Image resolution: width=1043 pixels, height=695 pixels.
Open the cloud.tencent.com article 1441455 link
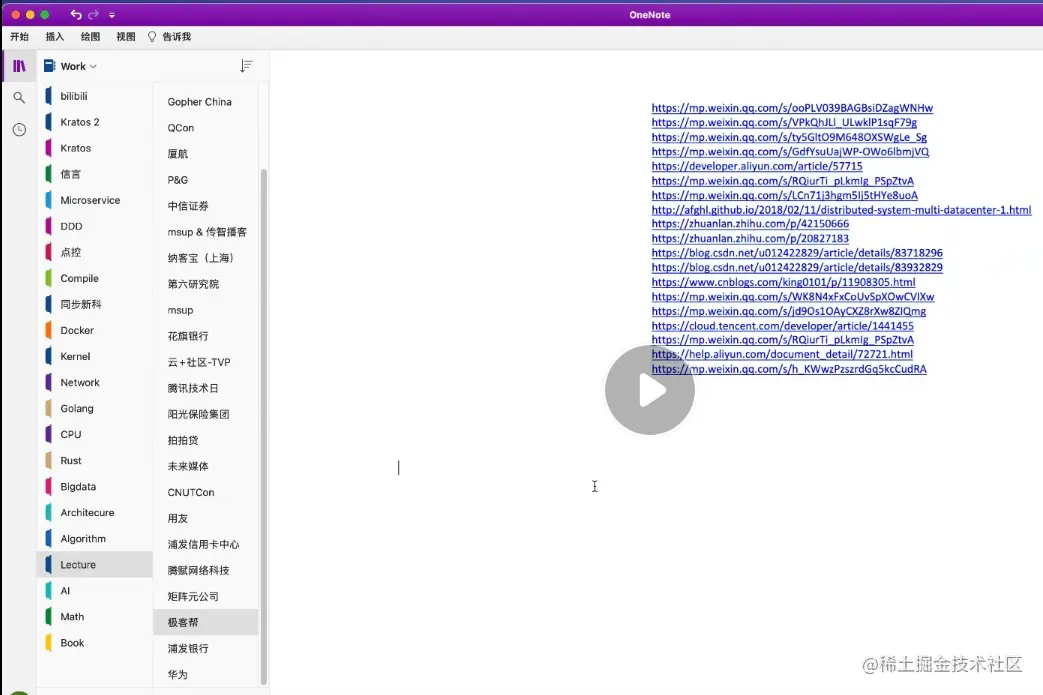click(x=782, y=326)
